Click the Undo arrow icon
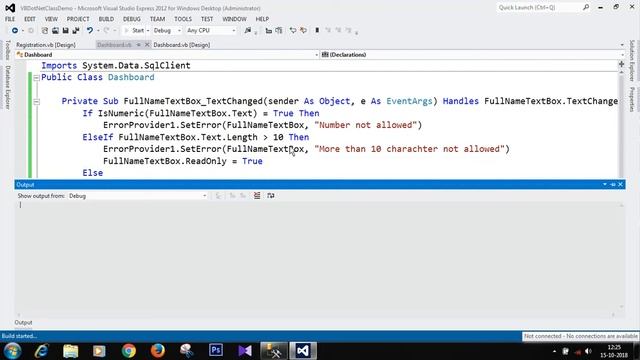This screenshot has height=360, width=640. [89, 31]
